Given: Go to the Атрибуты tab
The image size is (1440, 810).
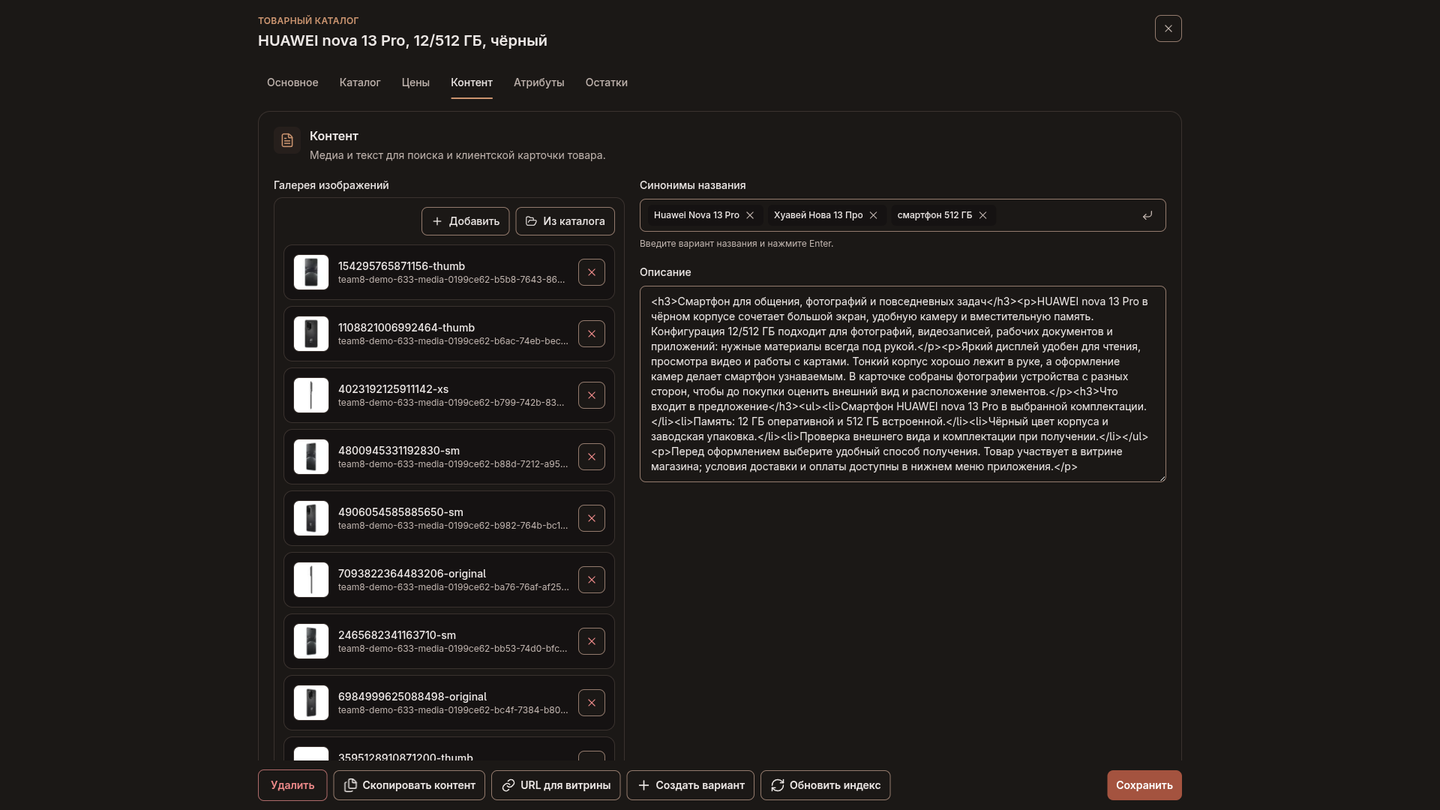Looking at the screenshot, I should coord(539,82).
